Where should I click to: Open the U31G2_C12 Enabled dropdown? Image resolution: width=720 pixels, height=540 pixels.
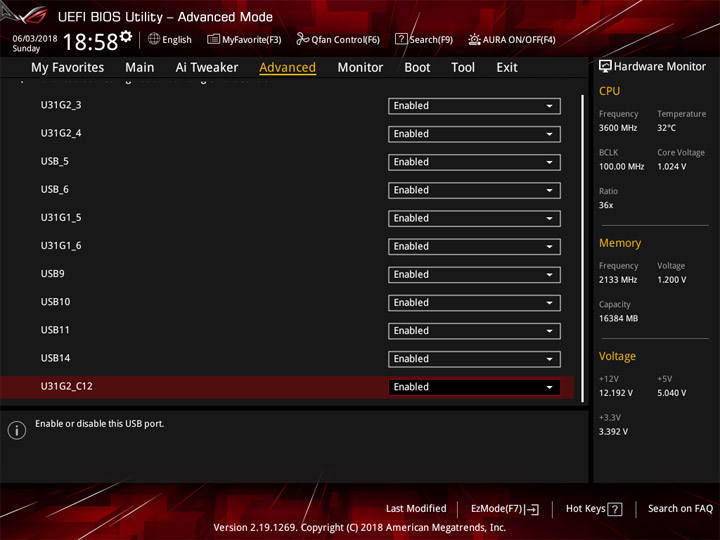[474, 387]
